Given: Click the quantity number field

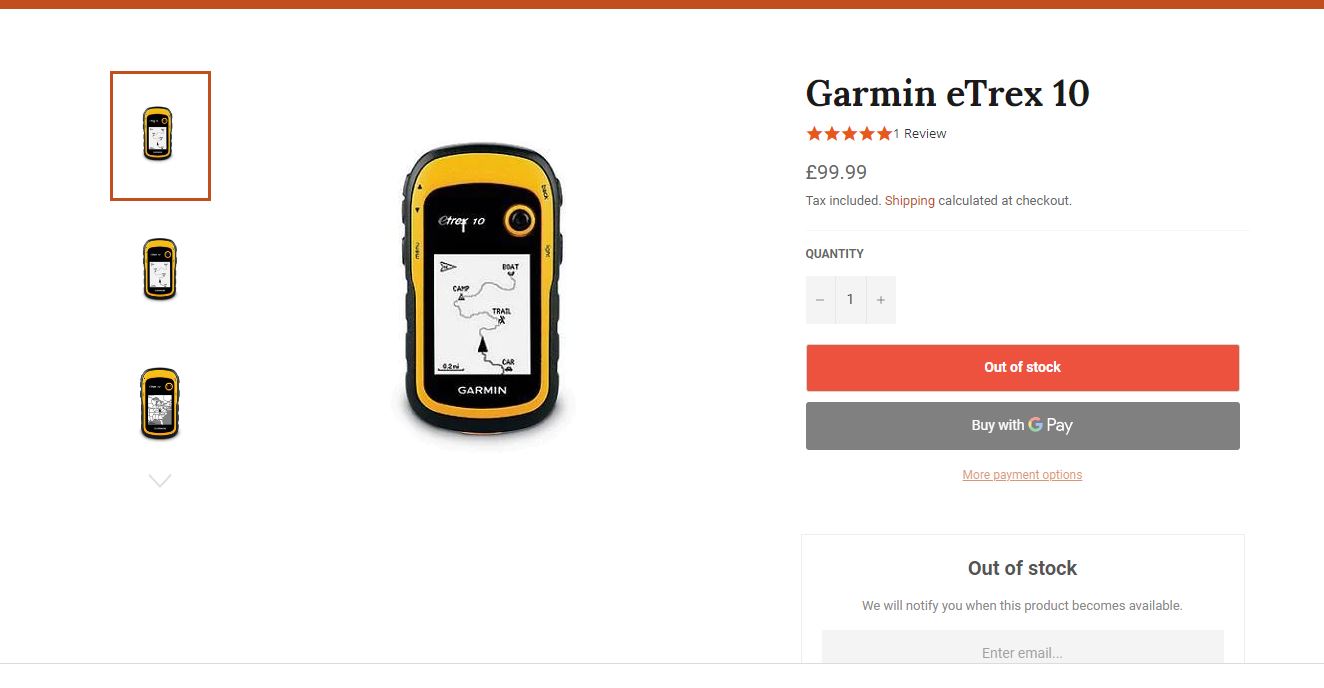Looking at the screenshot, I should click(x=851, y=300).
